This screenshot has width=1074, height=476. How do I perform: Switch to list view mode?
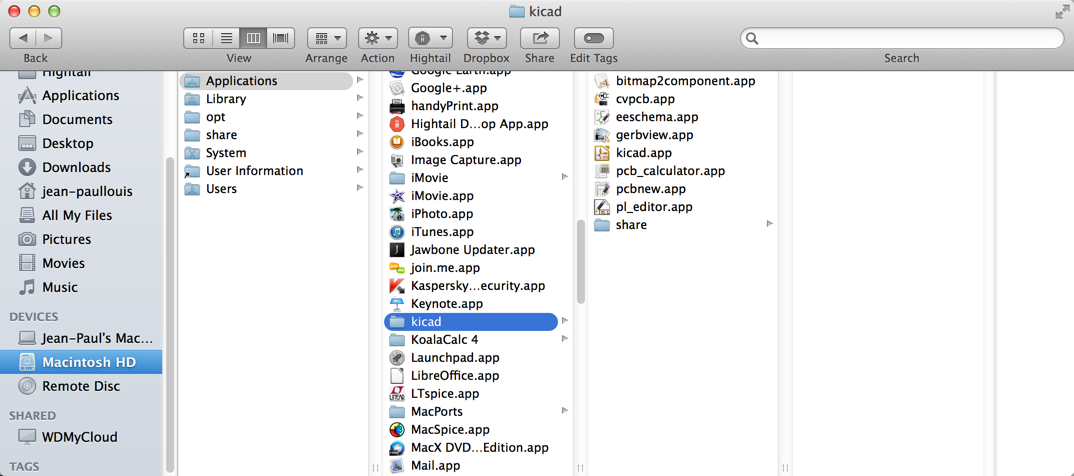tap(226, 38)
